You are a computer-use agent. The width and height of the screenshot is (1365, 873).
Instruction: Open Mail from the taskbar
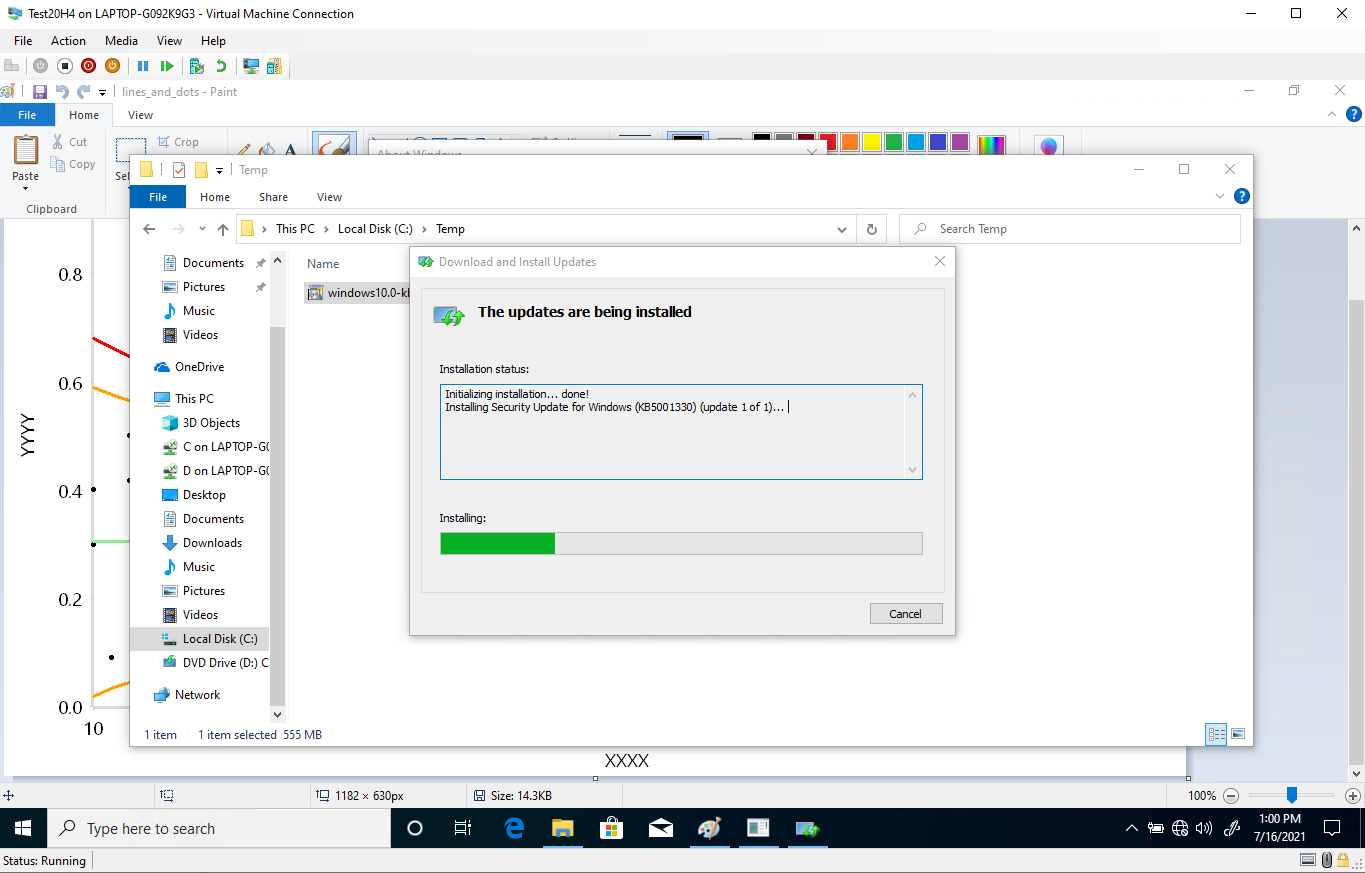click(x=660, y=828)
